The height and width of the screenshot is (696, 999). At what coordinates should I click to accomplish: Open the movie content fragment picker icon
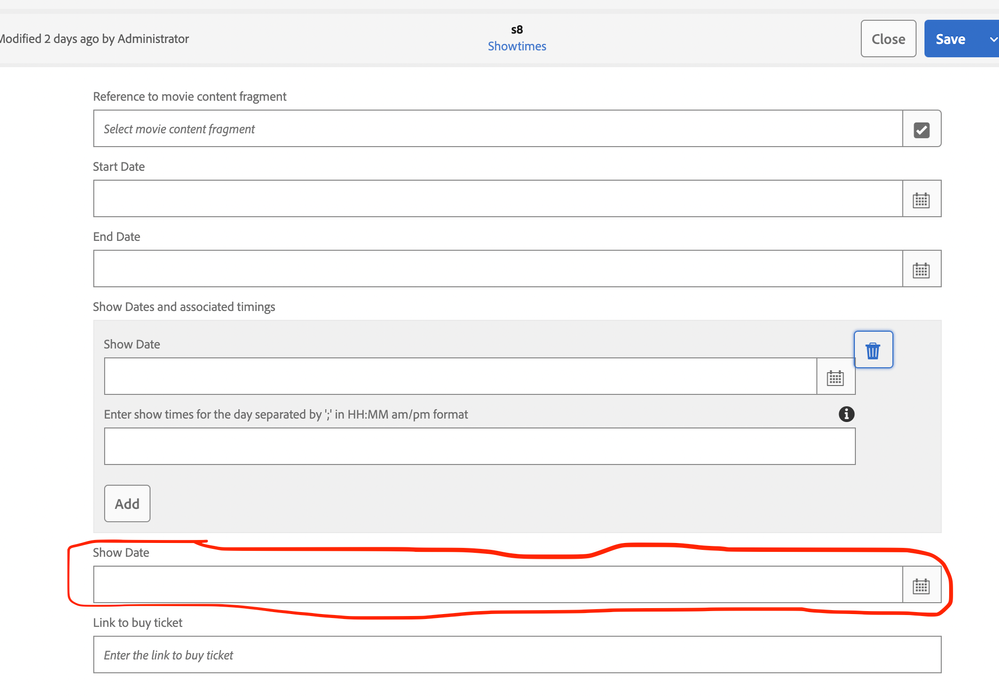coord(921,130)
